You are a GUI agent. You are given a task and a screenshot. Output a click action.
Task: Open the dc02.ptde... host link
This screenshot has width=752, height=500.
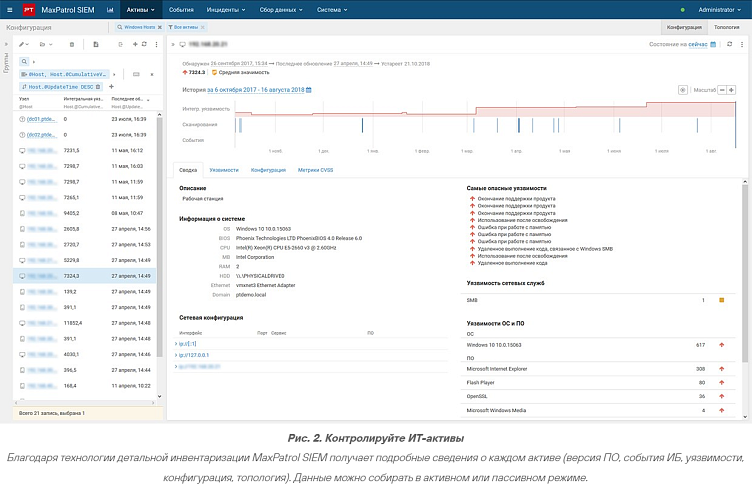[x=41, y=135]
